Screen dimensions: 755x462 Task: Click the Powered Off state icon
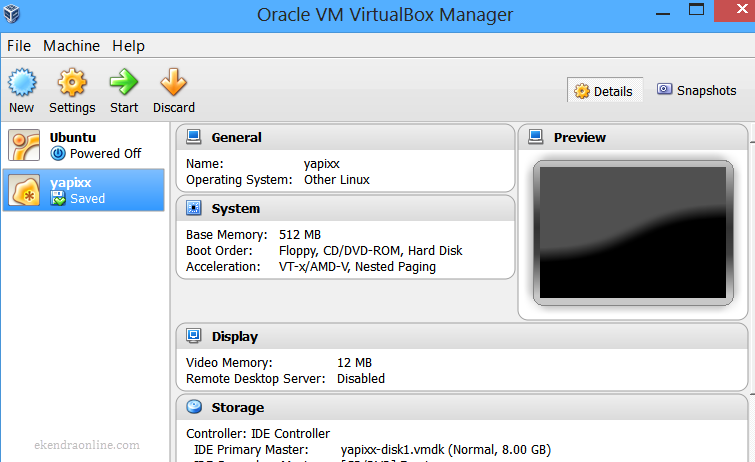58,154
